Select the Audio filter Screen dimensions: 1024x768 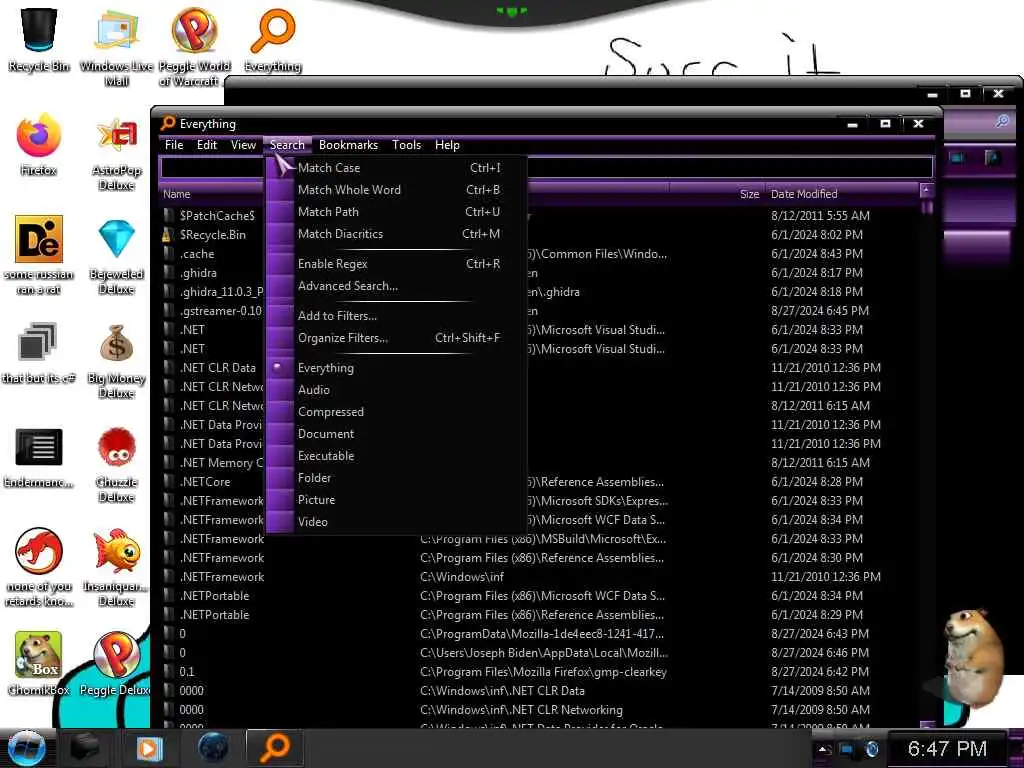tap(398, 390)
